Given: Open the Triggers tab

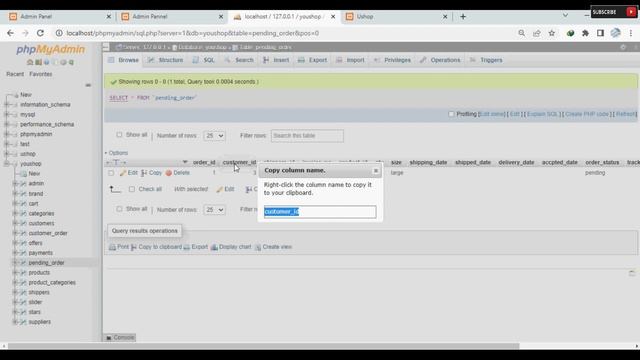Looking at the screenshot, I should click(486, 60).
